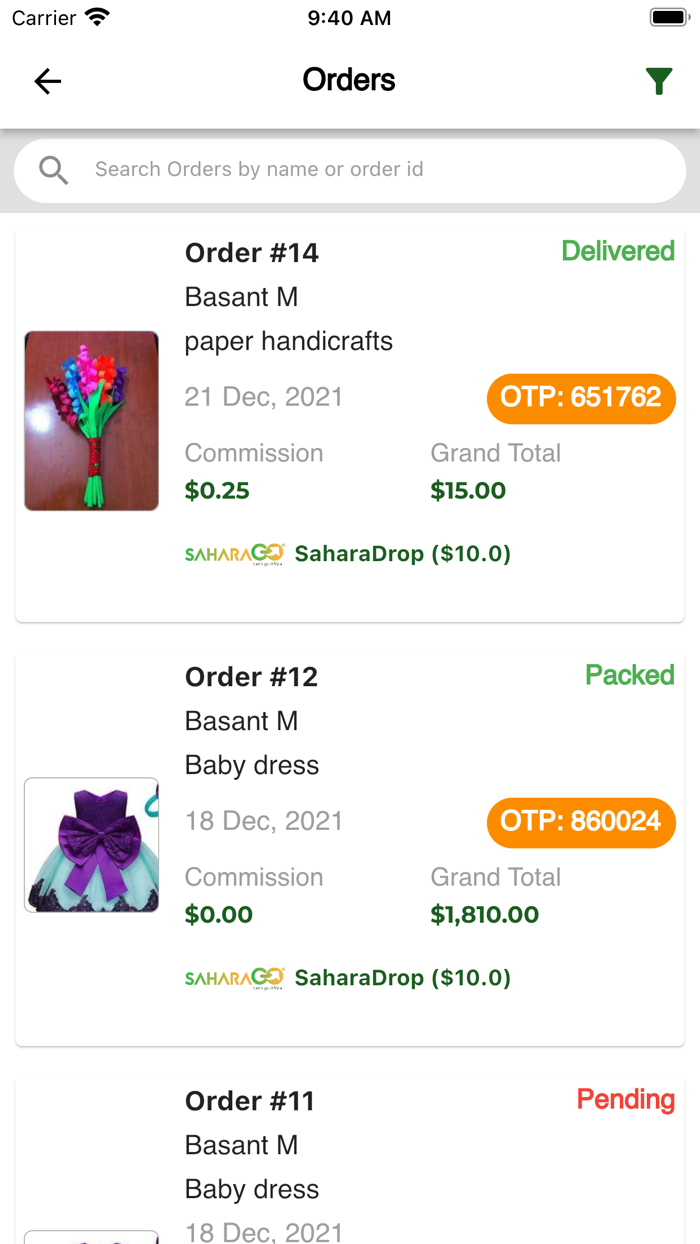This screenshot has height=1244, width=700.
Task: Tap SaharaGo logo on Order #12
Action: coord(235,978)
